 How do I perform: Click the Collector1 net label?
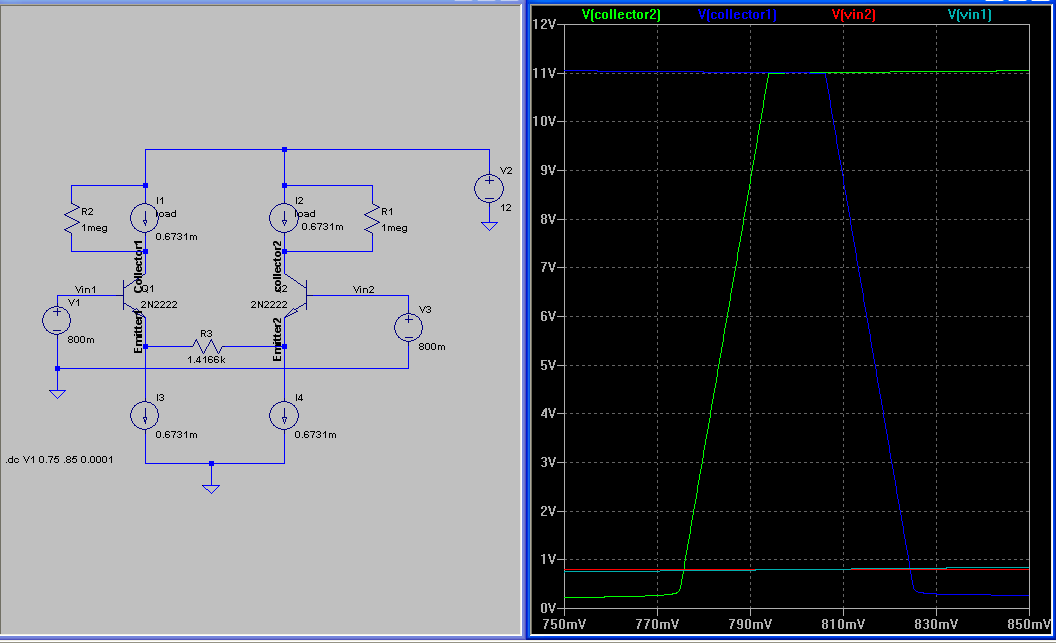pos(139,266)
